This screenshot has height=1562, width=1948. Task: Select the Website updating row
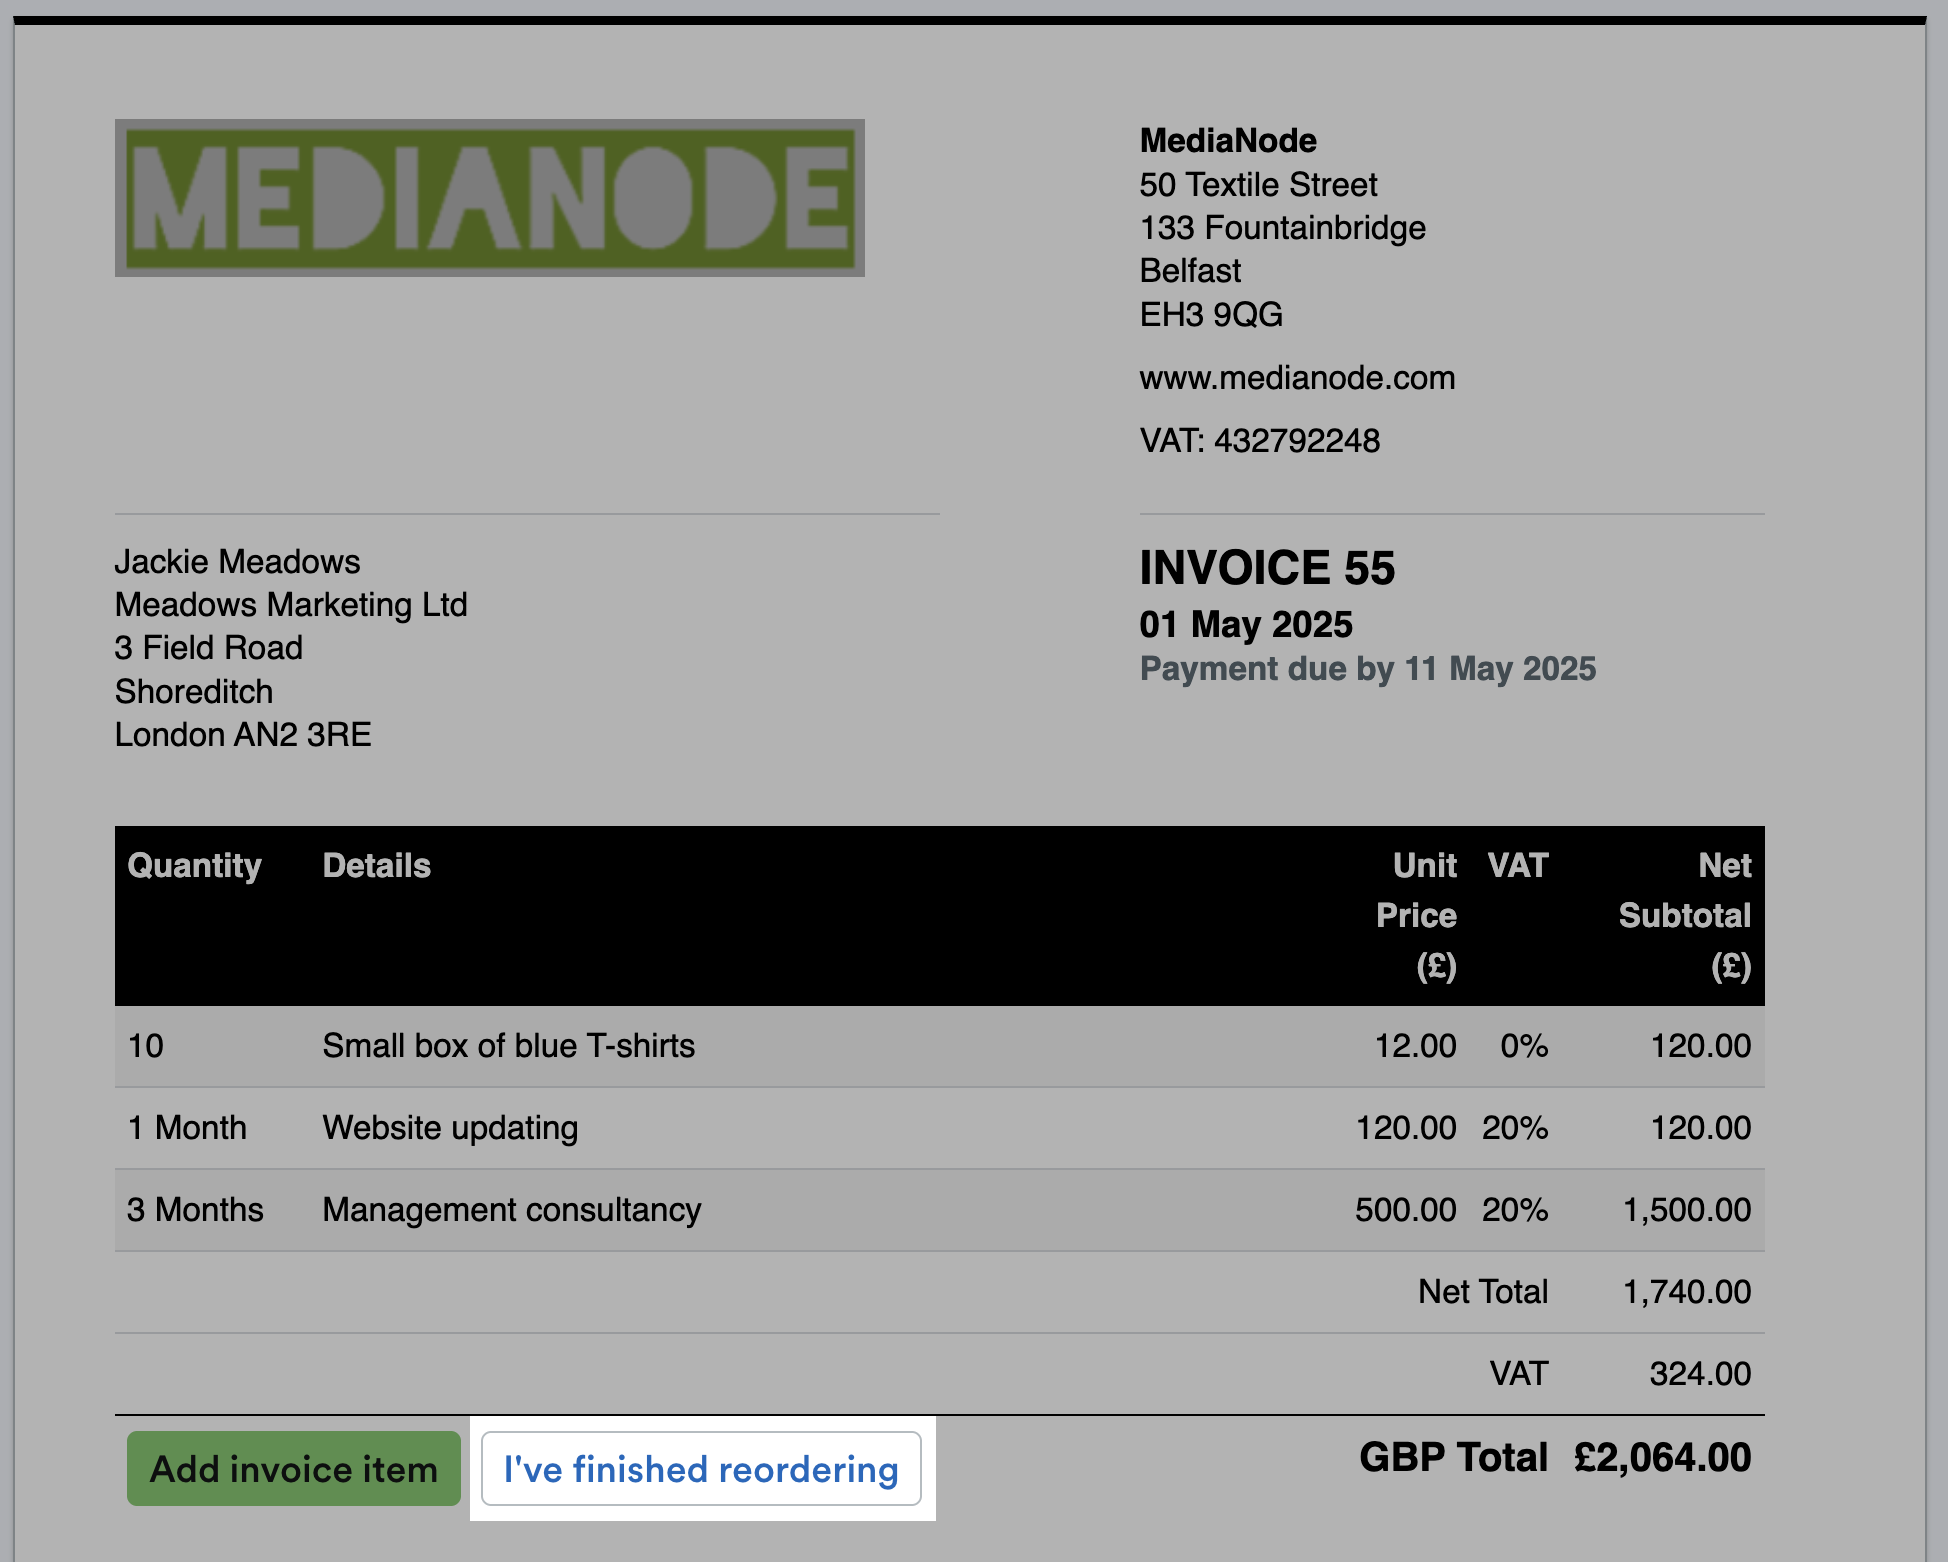tap(939, 1128)
